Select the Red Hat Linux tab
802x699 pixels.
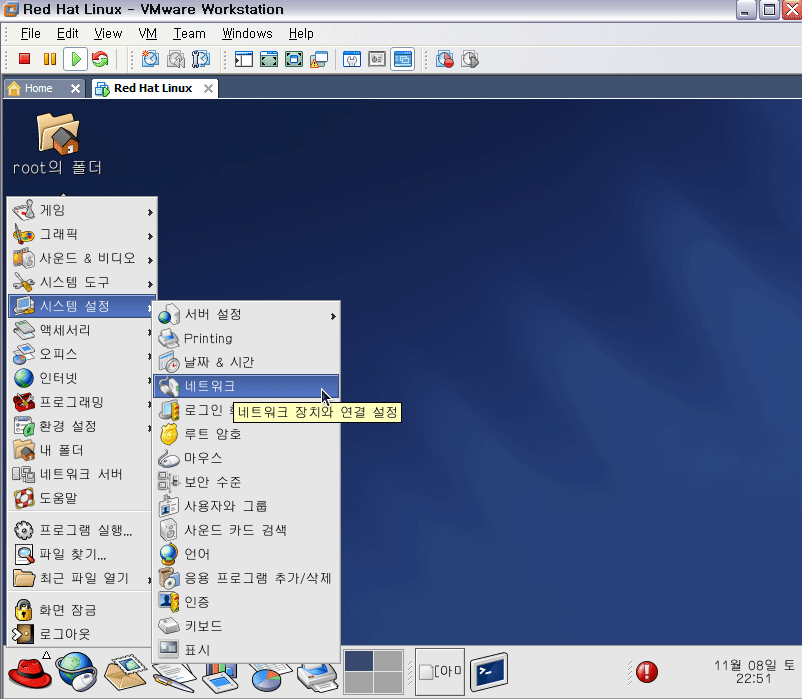coord(153,88)
